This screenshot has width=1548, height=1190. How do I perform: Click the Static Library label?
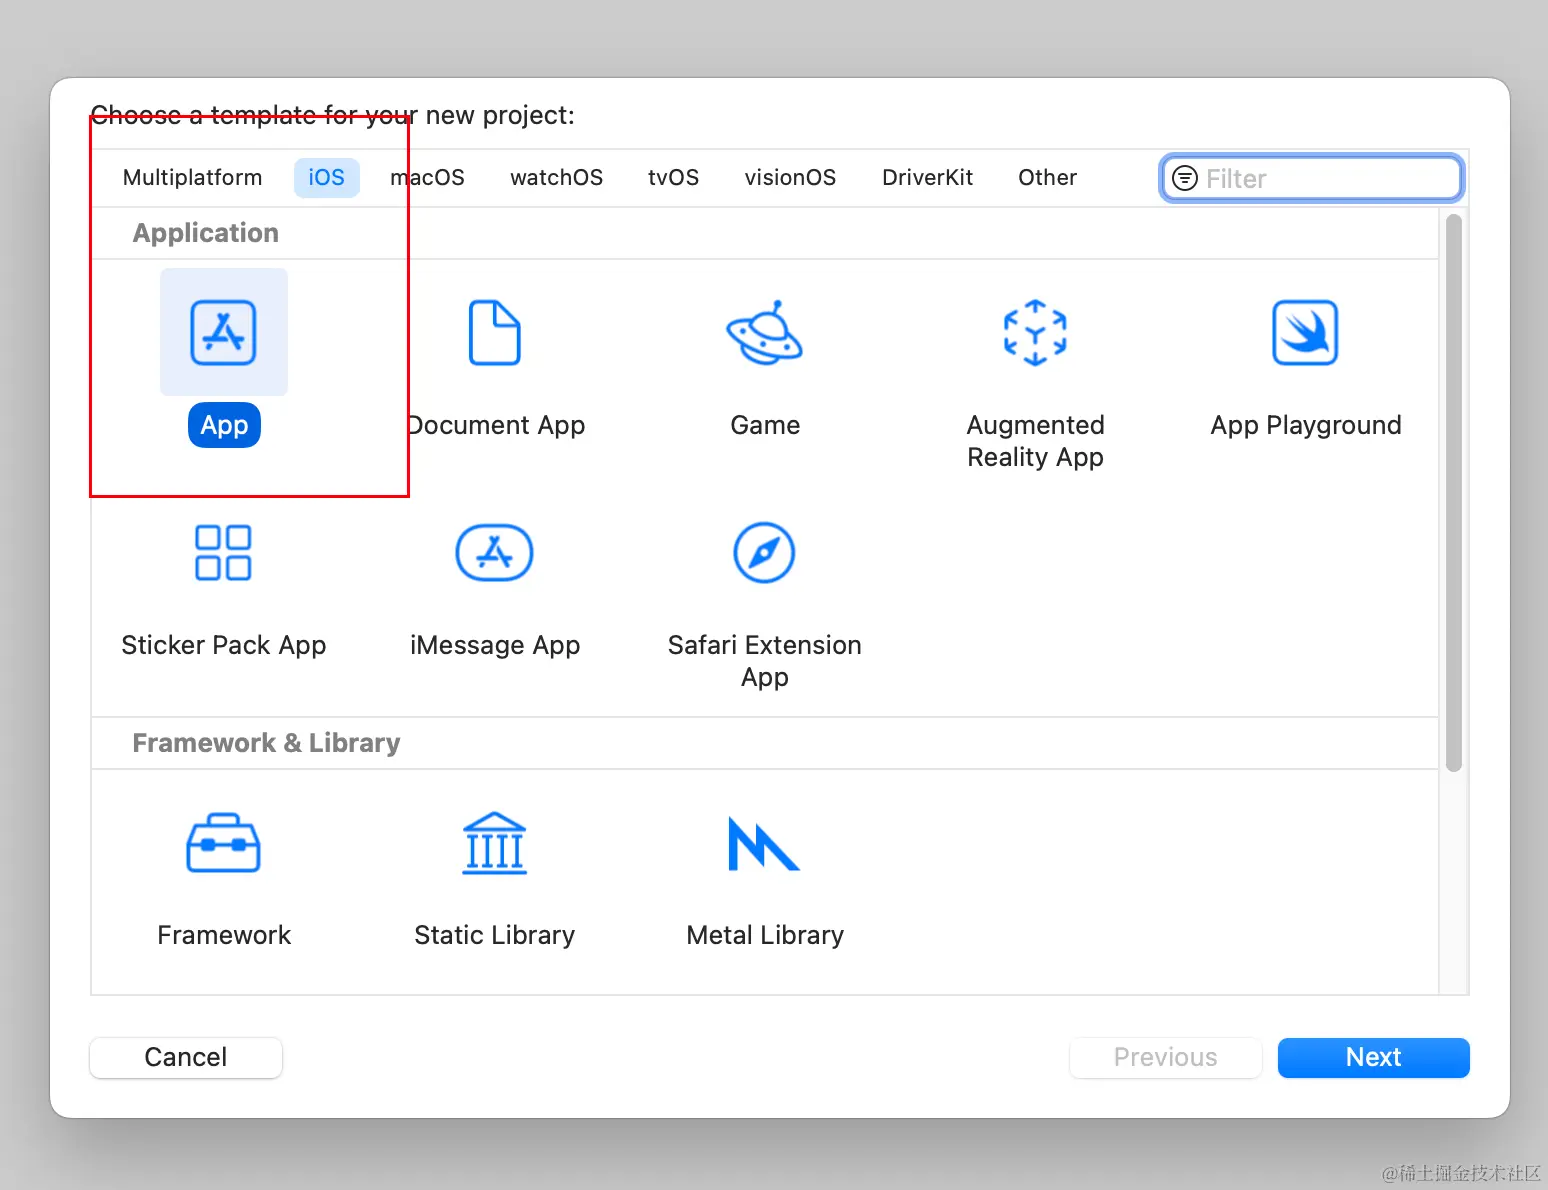pyautogui.click(x=495, y=935)
